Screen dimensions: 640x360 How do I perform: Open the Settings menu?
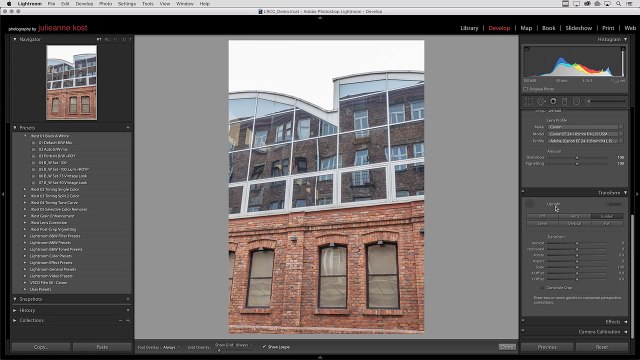coord(127,4)
